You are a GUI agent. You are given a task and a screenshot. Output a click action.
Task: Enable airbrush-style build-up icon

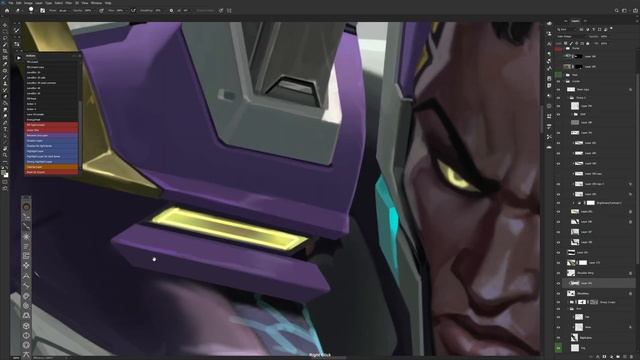pos(133,10)
